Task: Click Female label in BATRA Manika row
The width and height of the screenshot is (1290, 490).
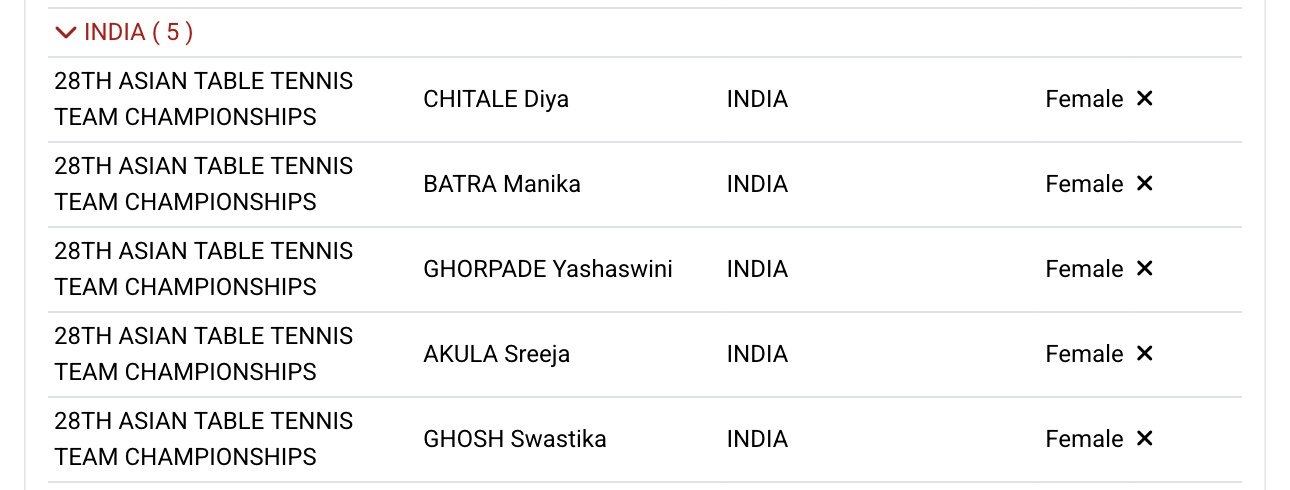Action: (x=1084, y=184)
